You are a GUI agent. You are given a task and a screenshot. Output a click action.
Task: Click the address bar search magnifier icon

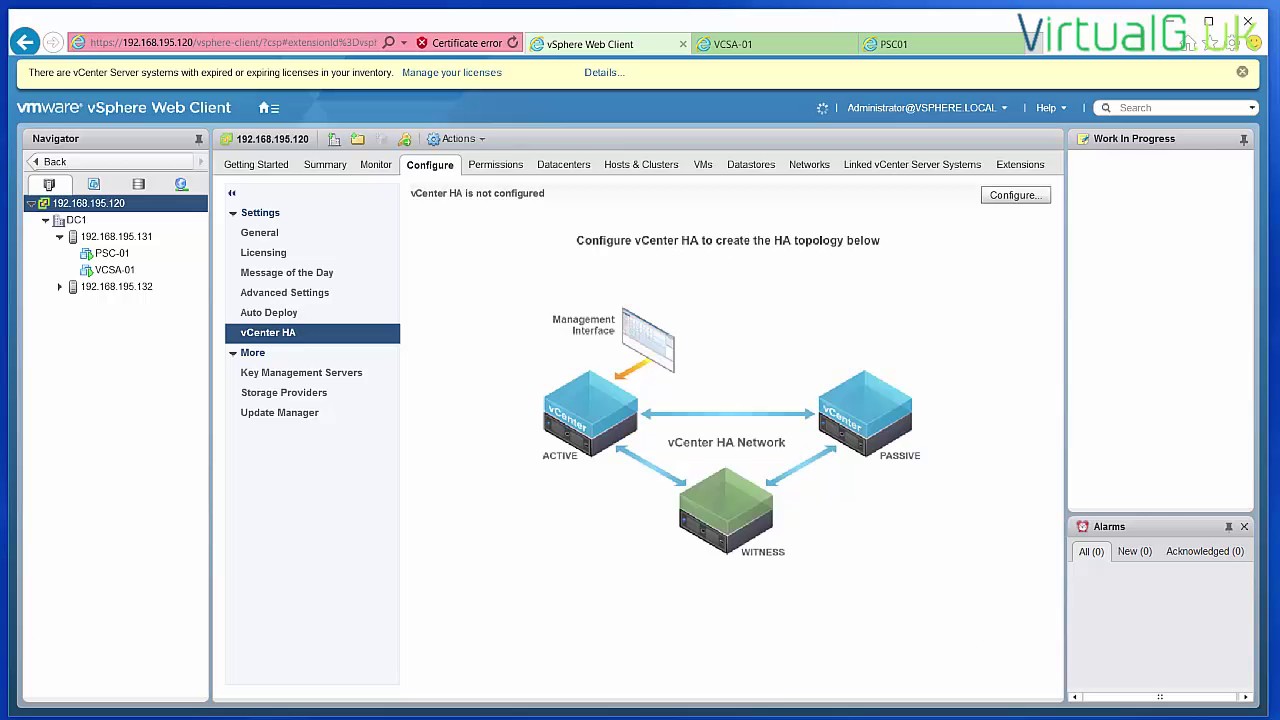pyautogui.click(x=389, y=43)
